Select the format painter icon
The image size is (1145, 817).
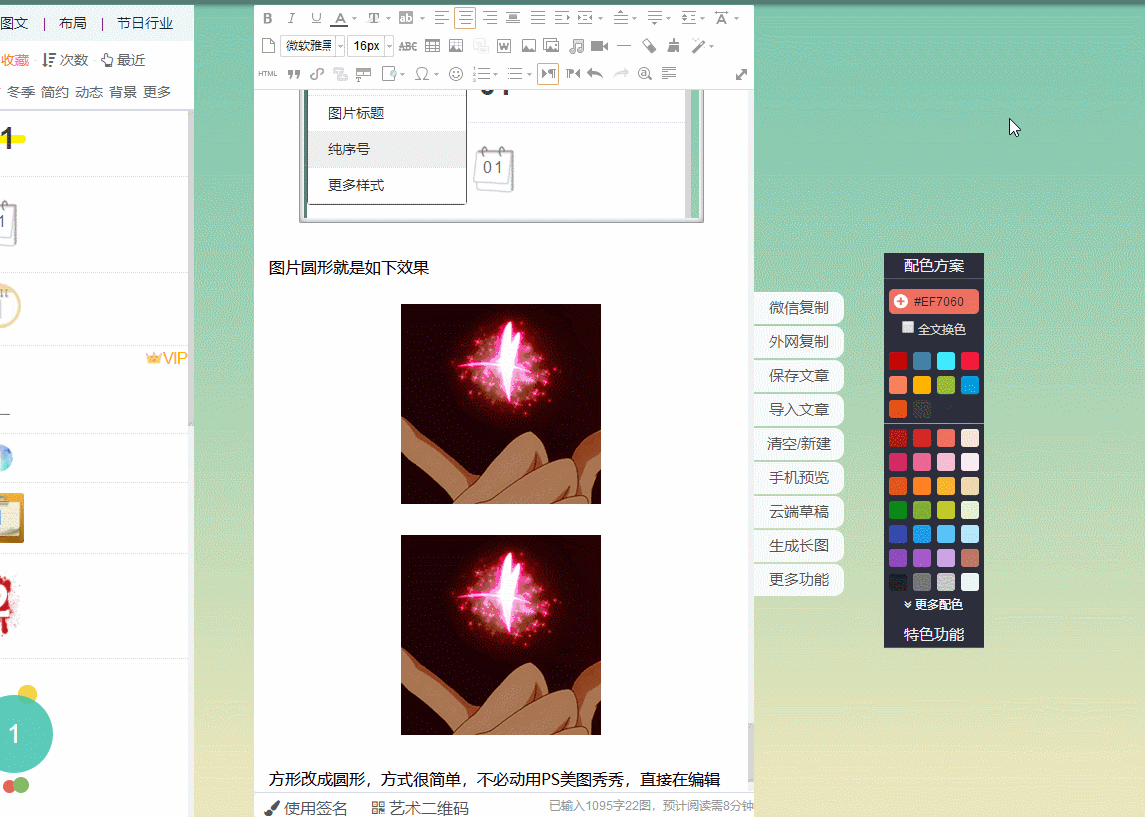click(x=648, y=46)
